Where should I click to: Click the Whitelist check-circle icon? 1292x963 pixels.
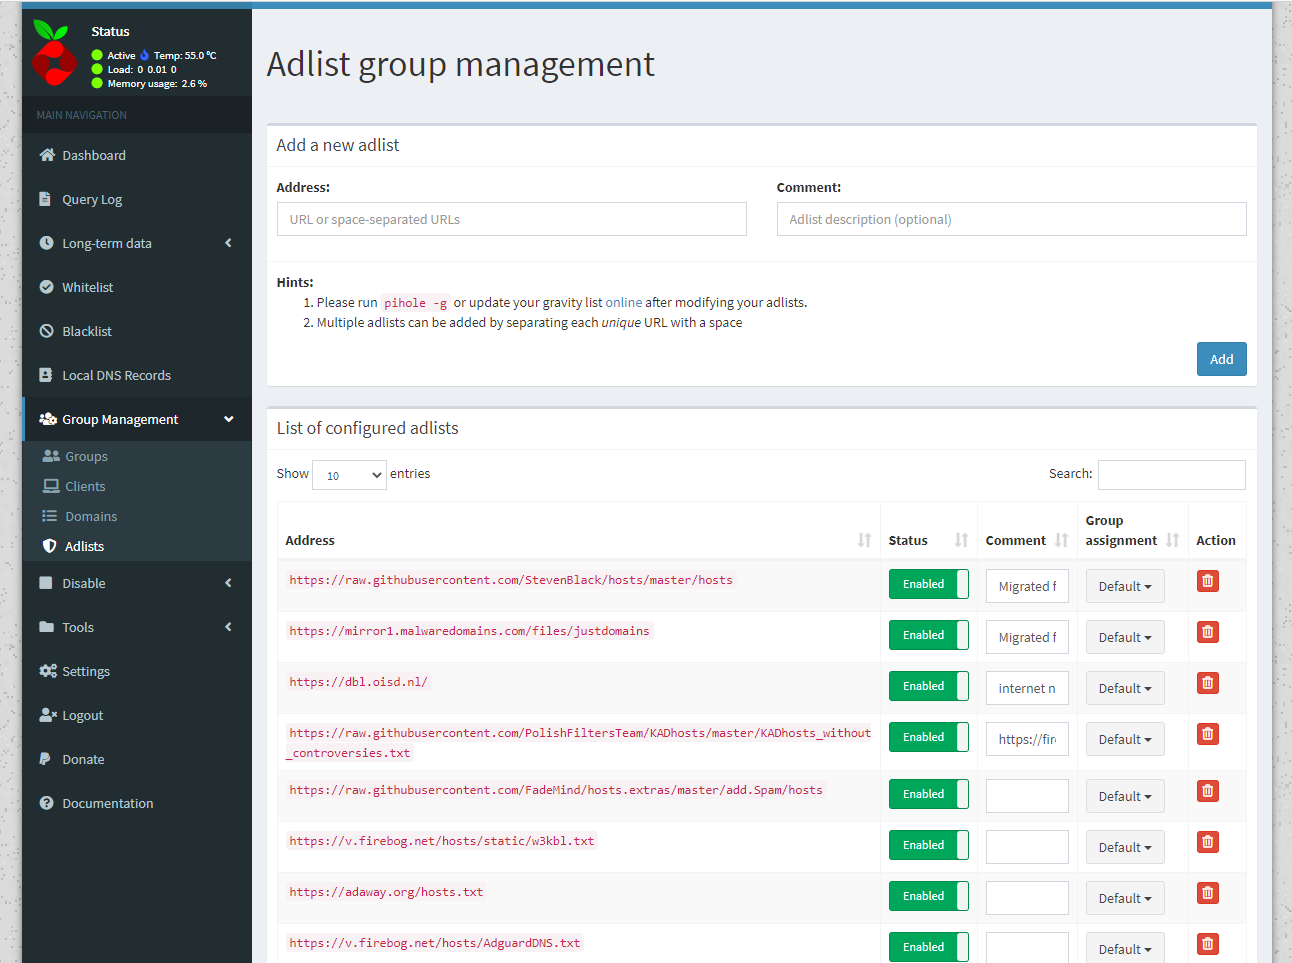click(x=46, y=287)
